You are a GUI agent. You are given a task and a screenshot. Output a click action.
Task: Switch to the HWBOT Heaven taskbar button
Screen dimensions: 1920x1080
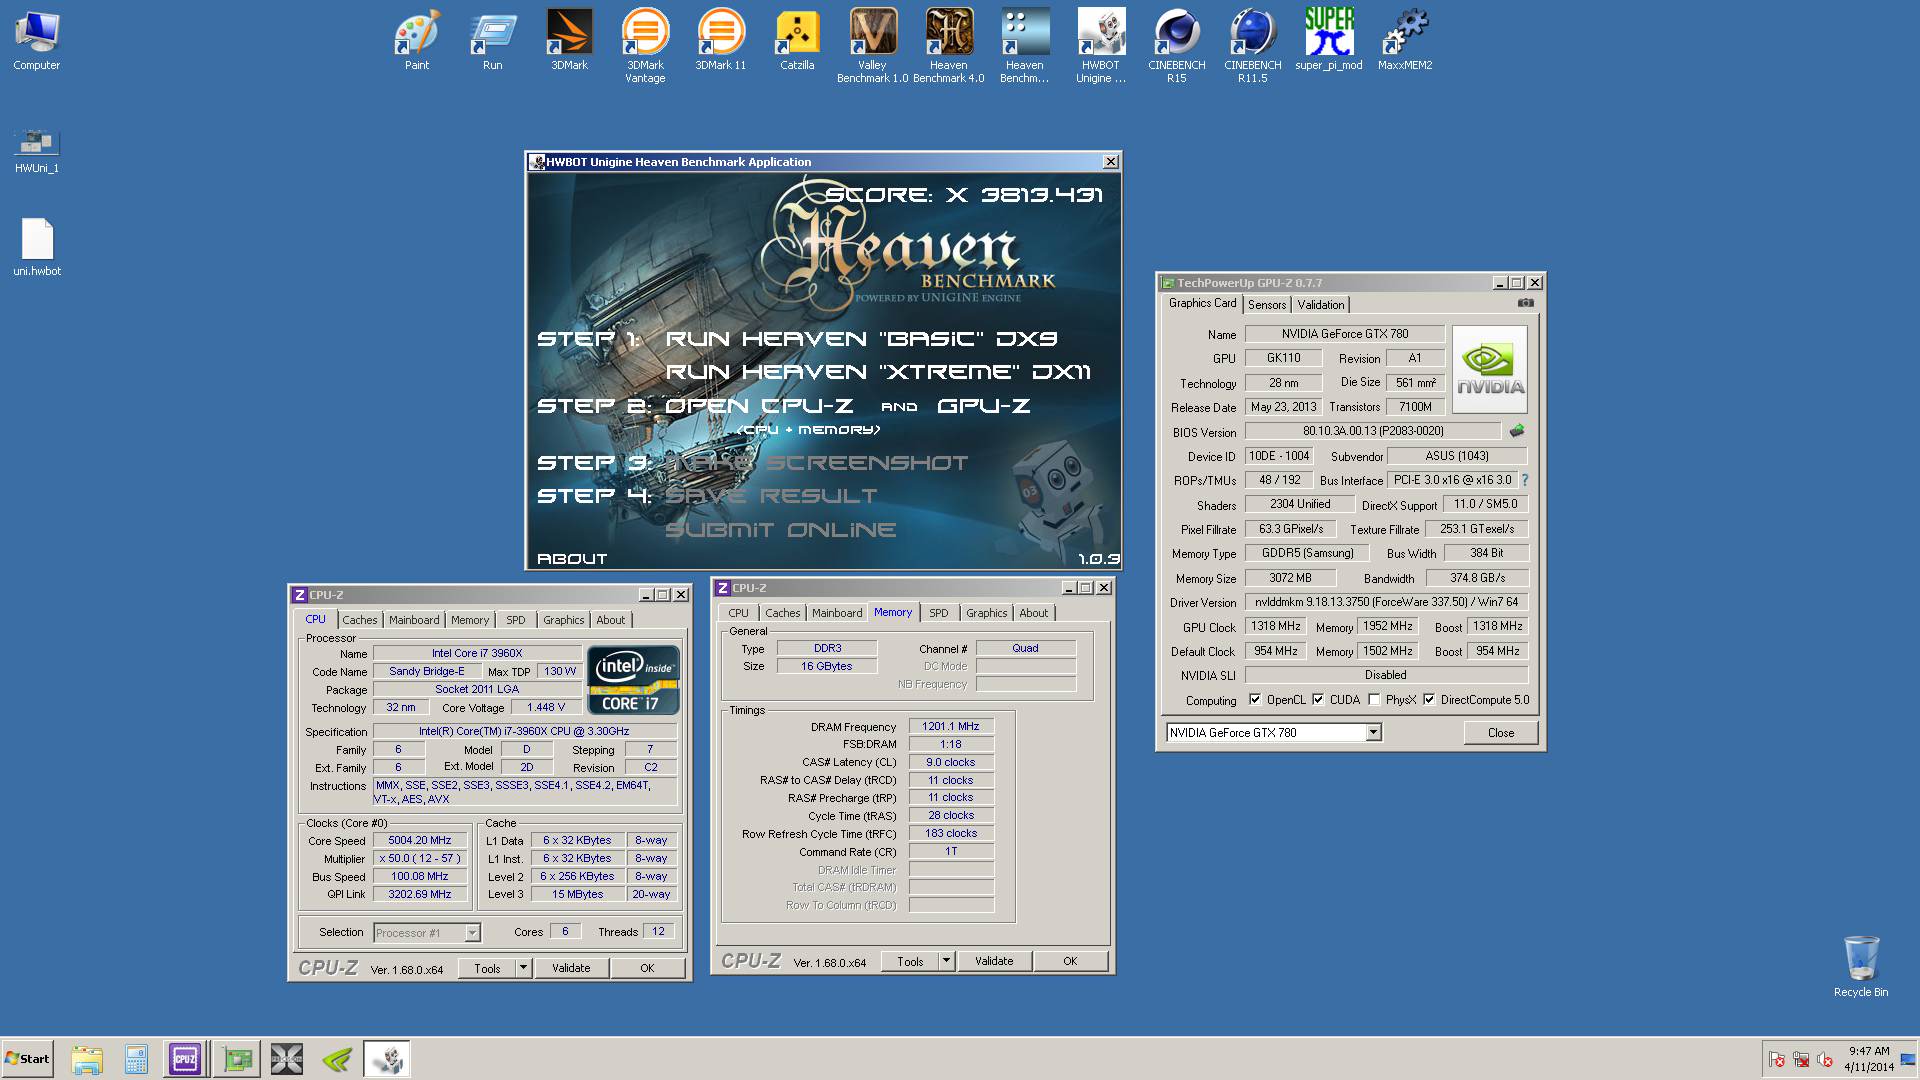click(387, 1059)
